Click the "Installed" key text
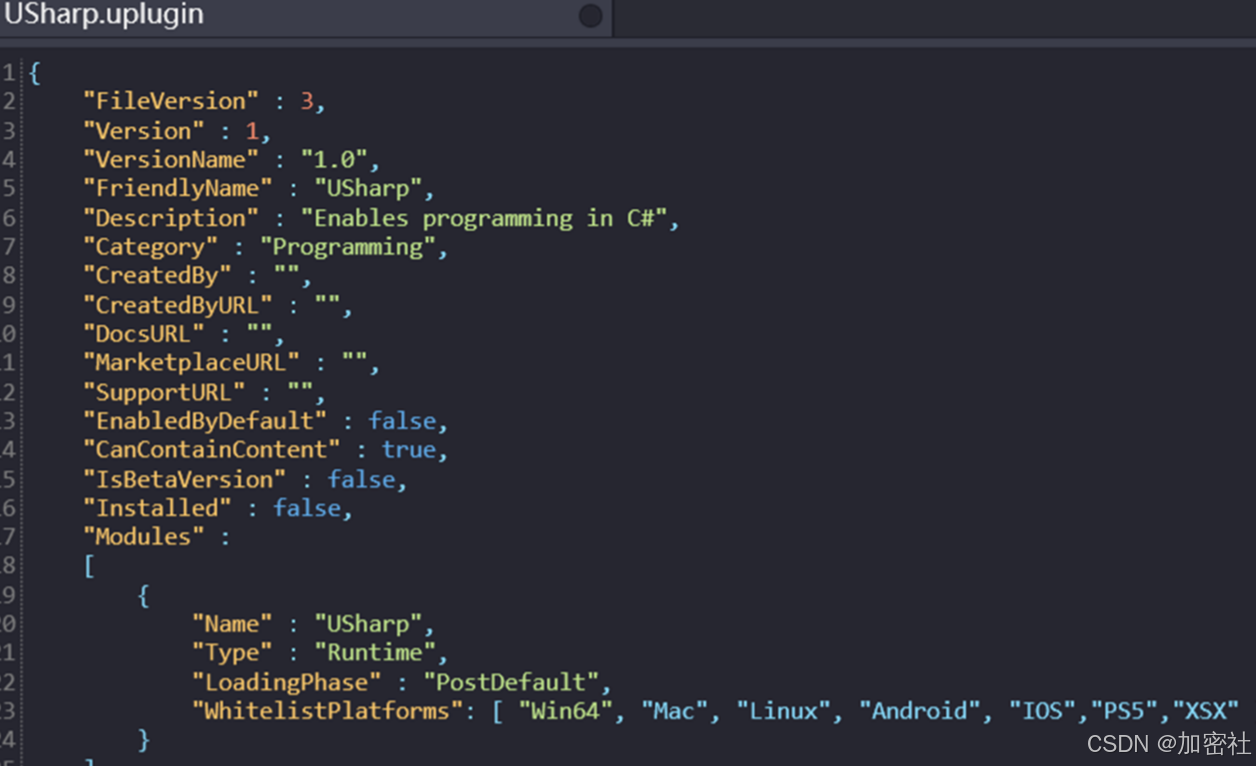Viewport: 1256px width, 766px height. 157,508
